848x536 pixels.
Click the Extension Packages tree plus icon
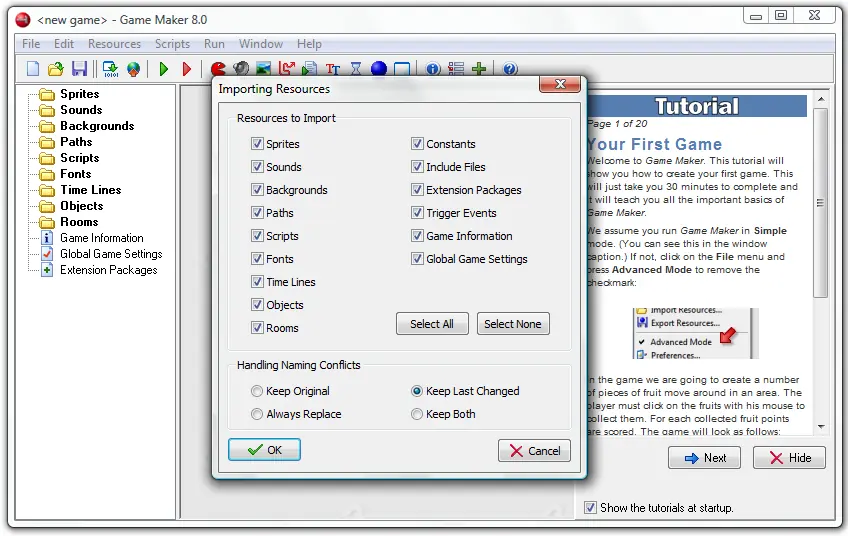coord(47,270)
